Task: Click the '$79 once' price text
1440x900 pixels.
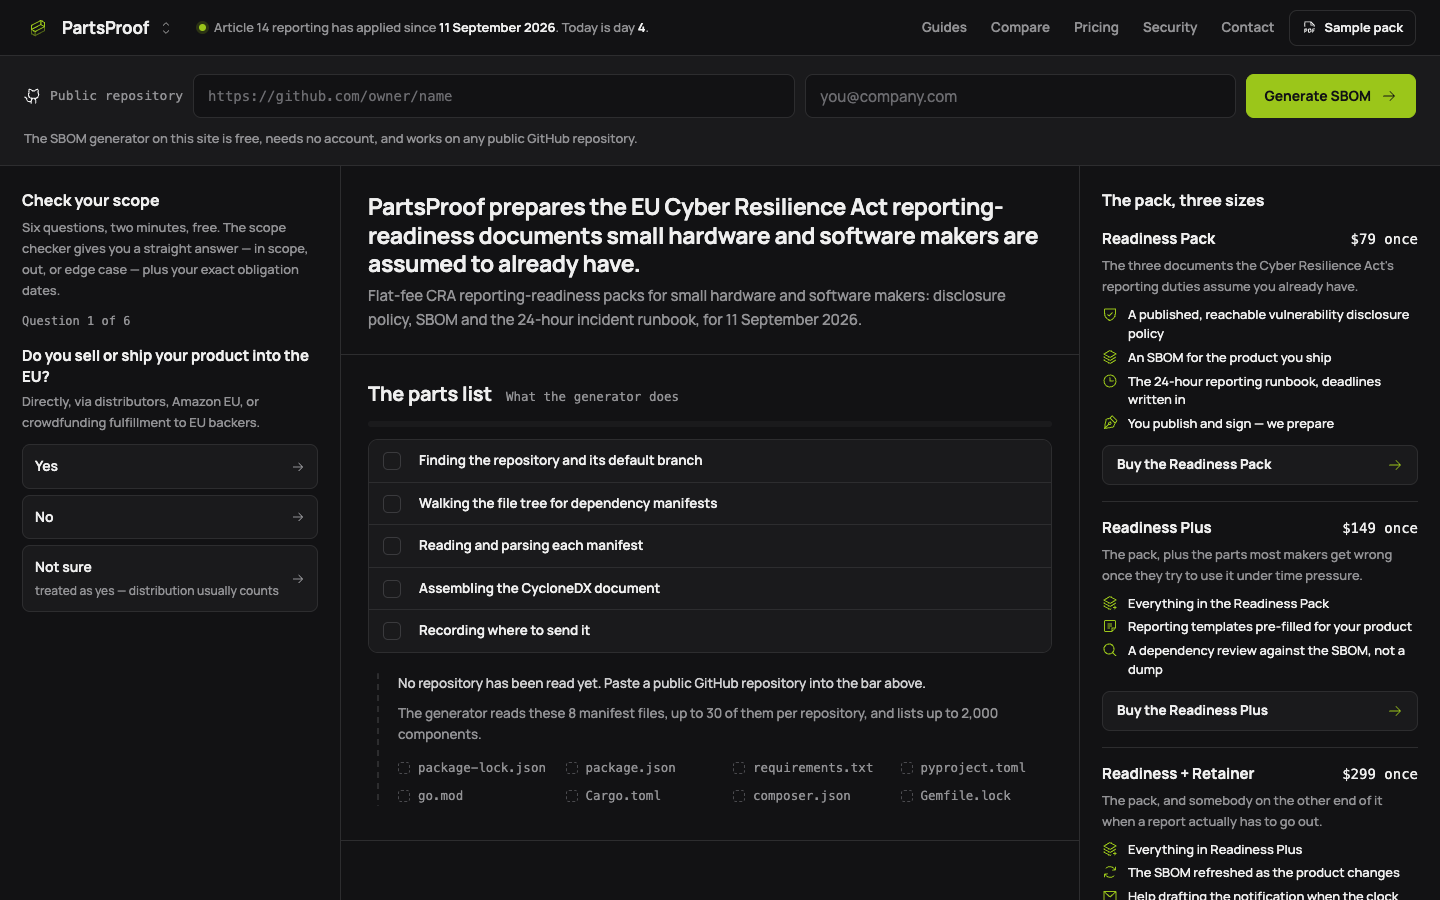Action: (1384, 239)
